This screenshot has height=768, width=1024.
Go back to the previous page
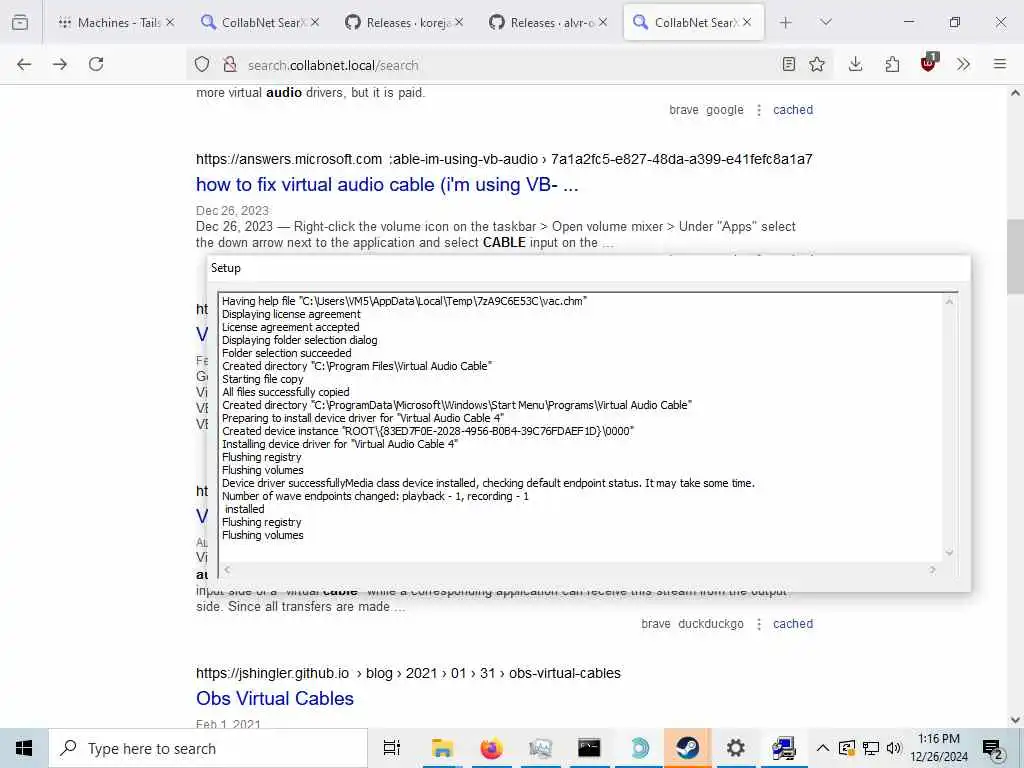point(24,64)
